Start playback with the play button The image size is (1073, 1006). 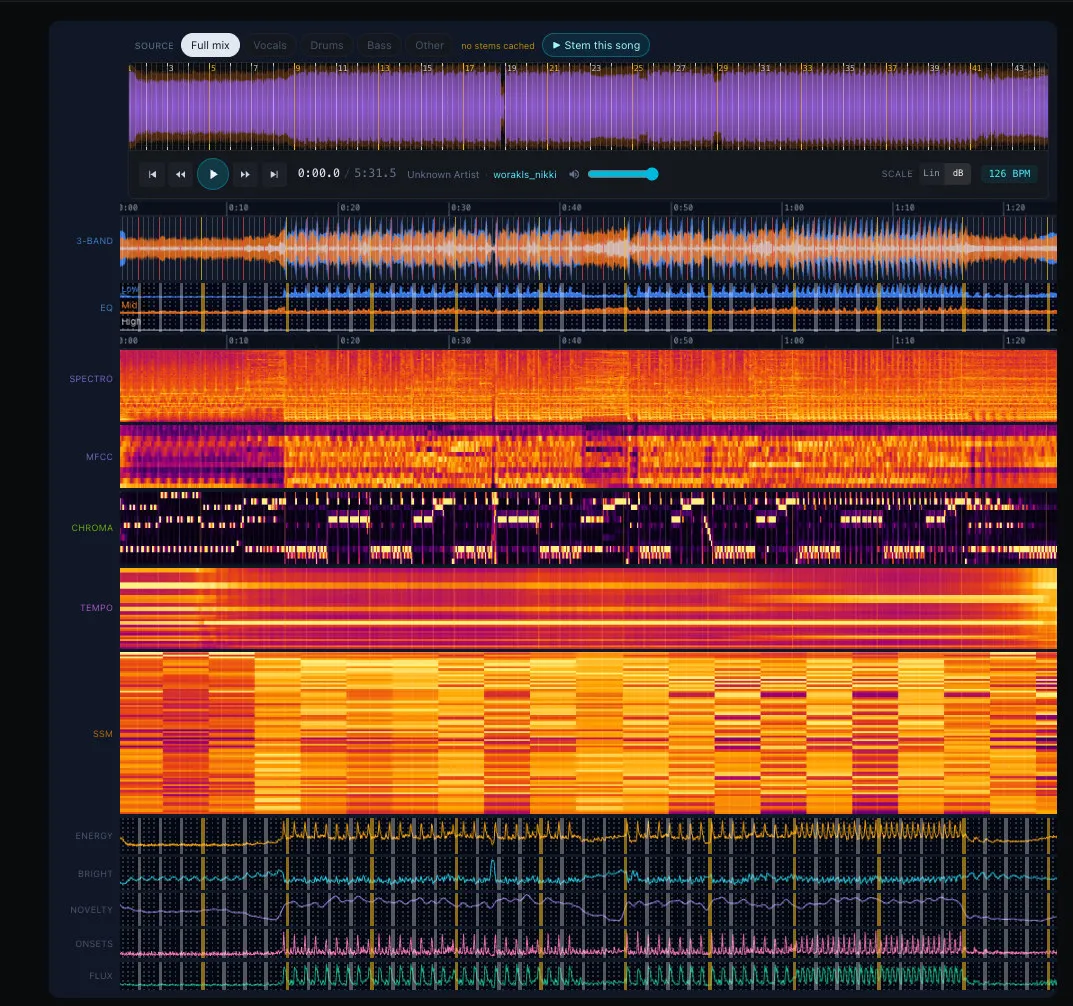tap(213, 175)
